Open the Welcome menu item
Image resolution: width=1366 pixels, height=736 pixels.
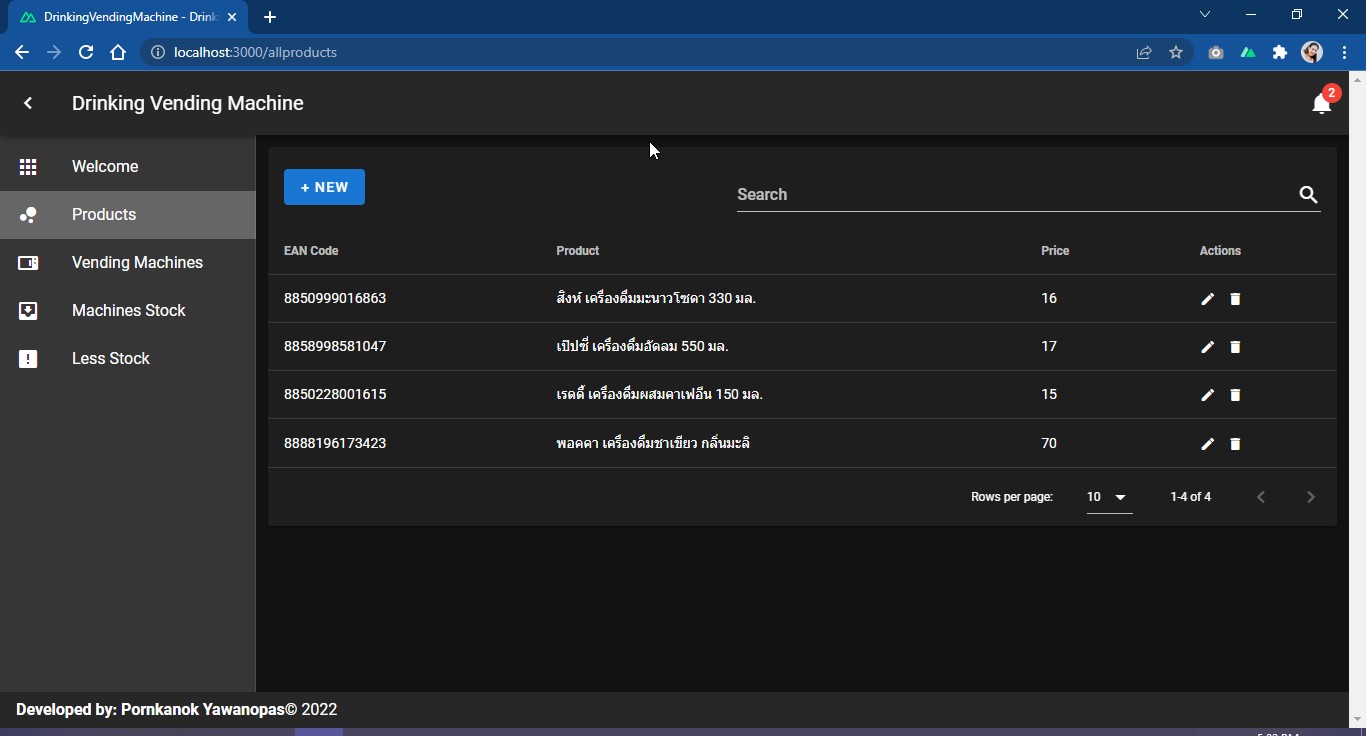tap(128, 167)
